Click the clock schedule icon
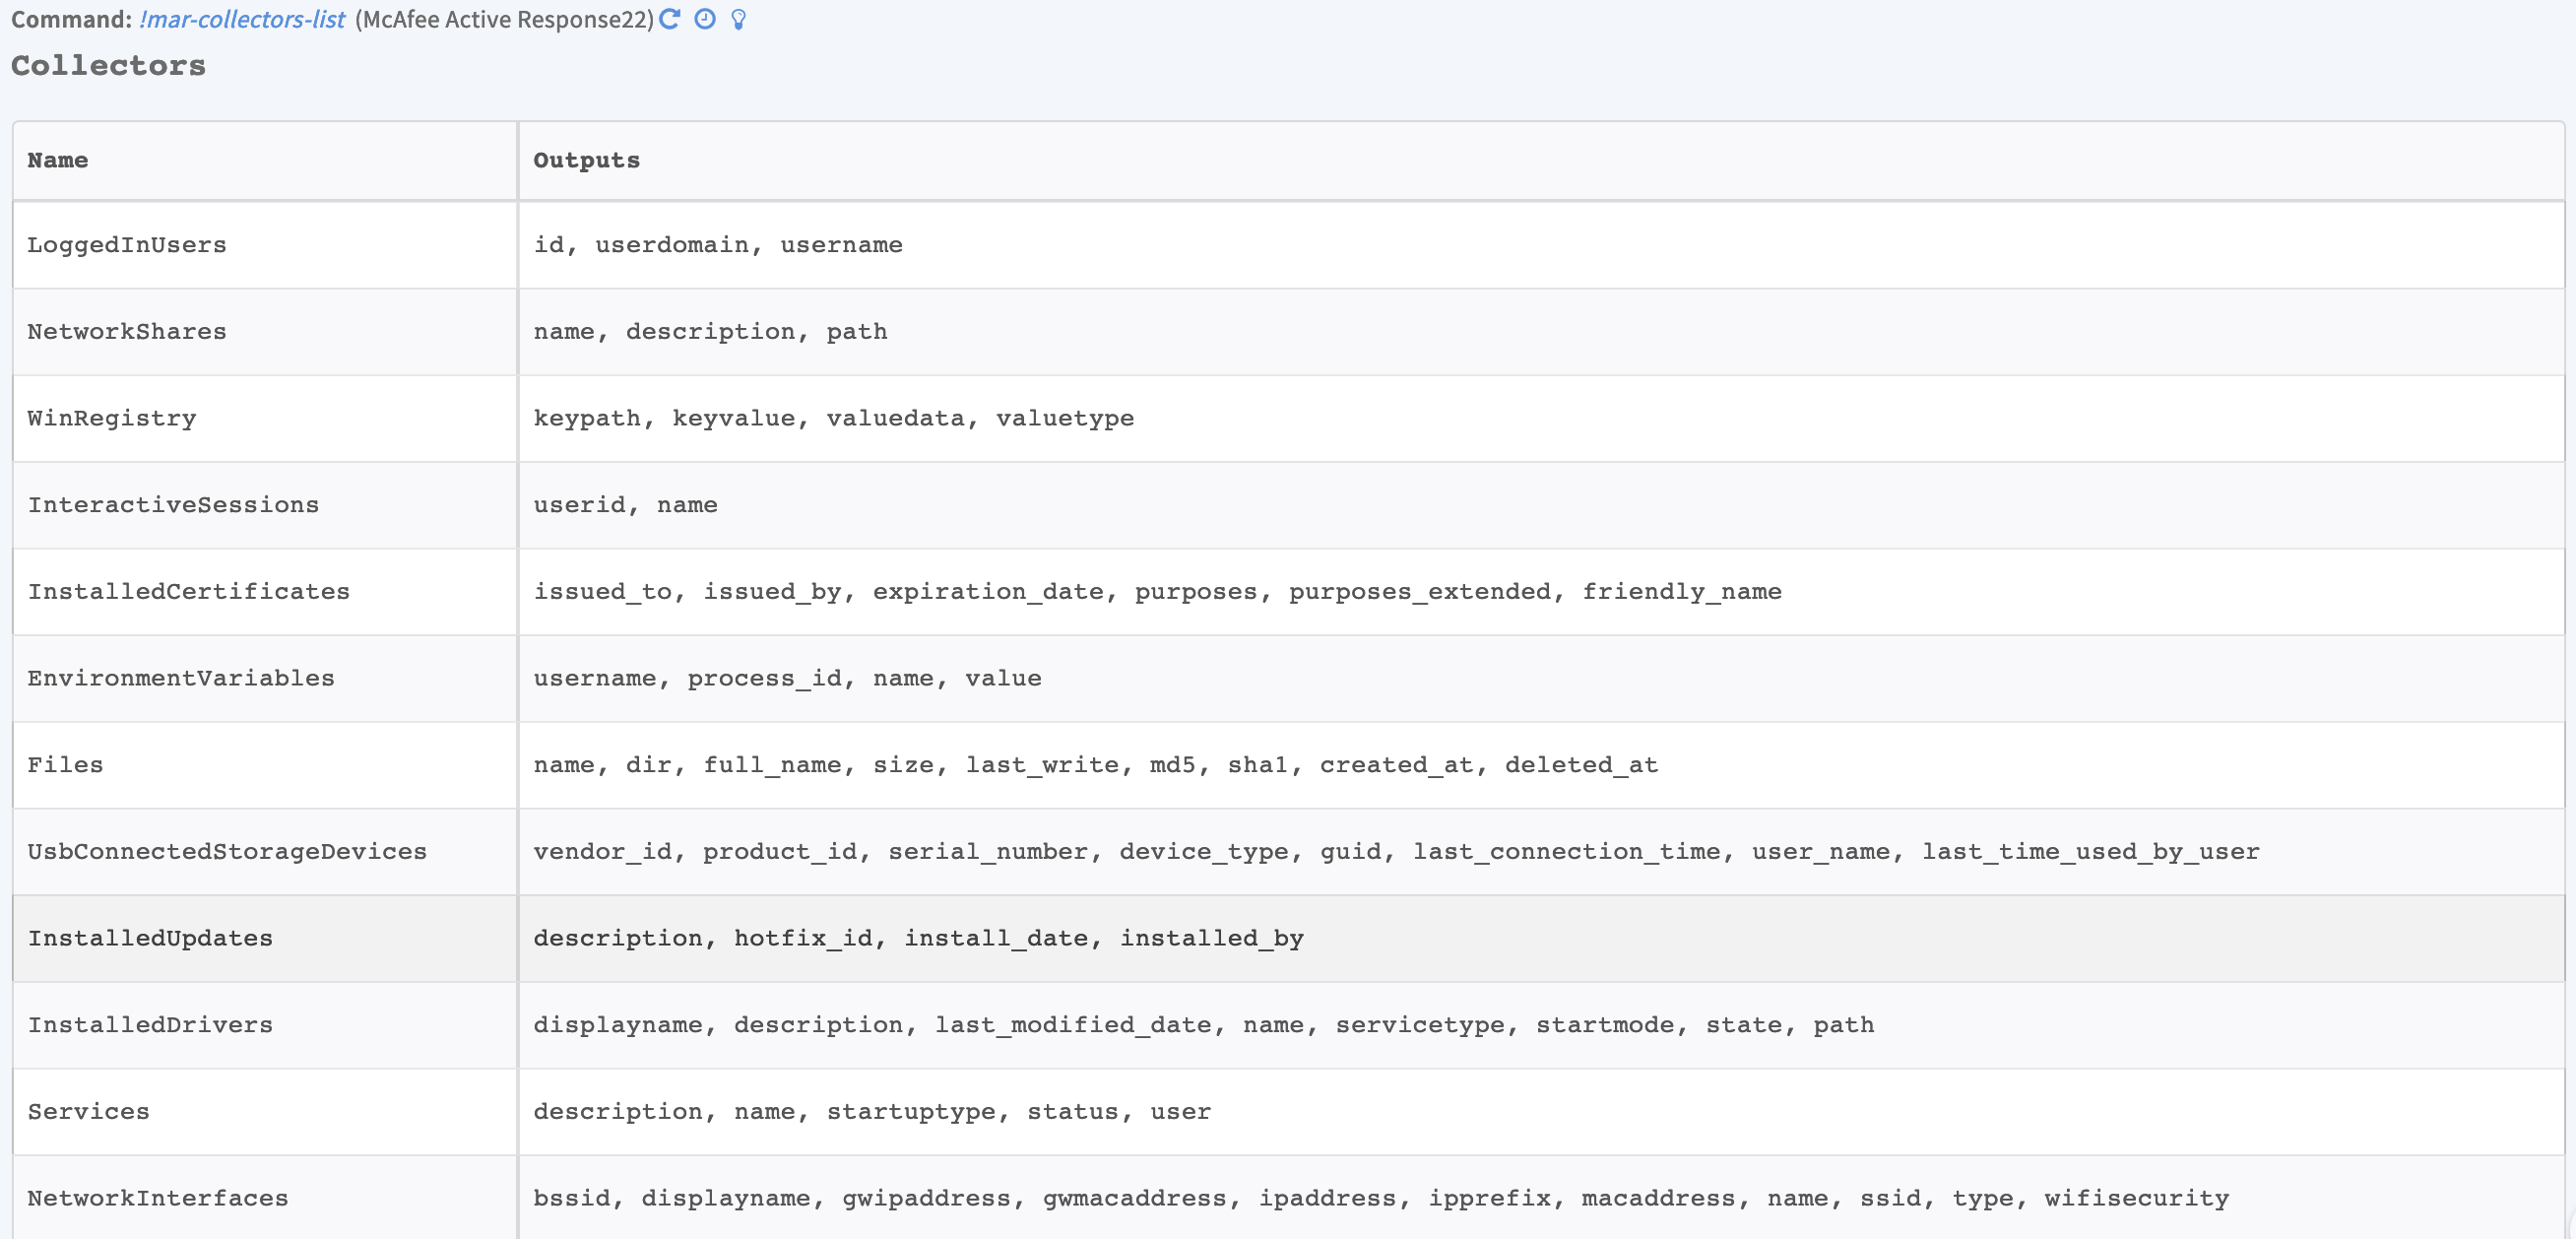 705,19
